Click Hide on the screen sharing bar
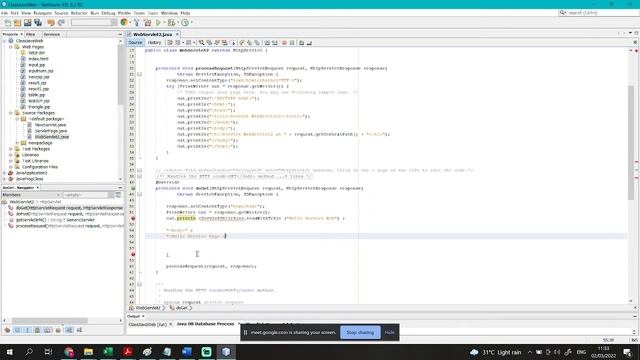Screen dimensions: 640x360 coord(389,332)
